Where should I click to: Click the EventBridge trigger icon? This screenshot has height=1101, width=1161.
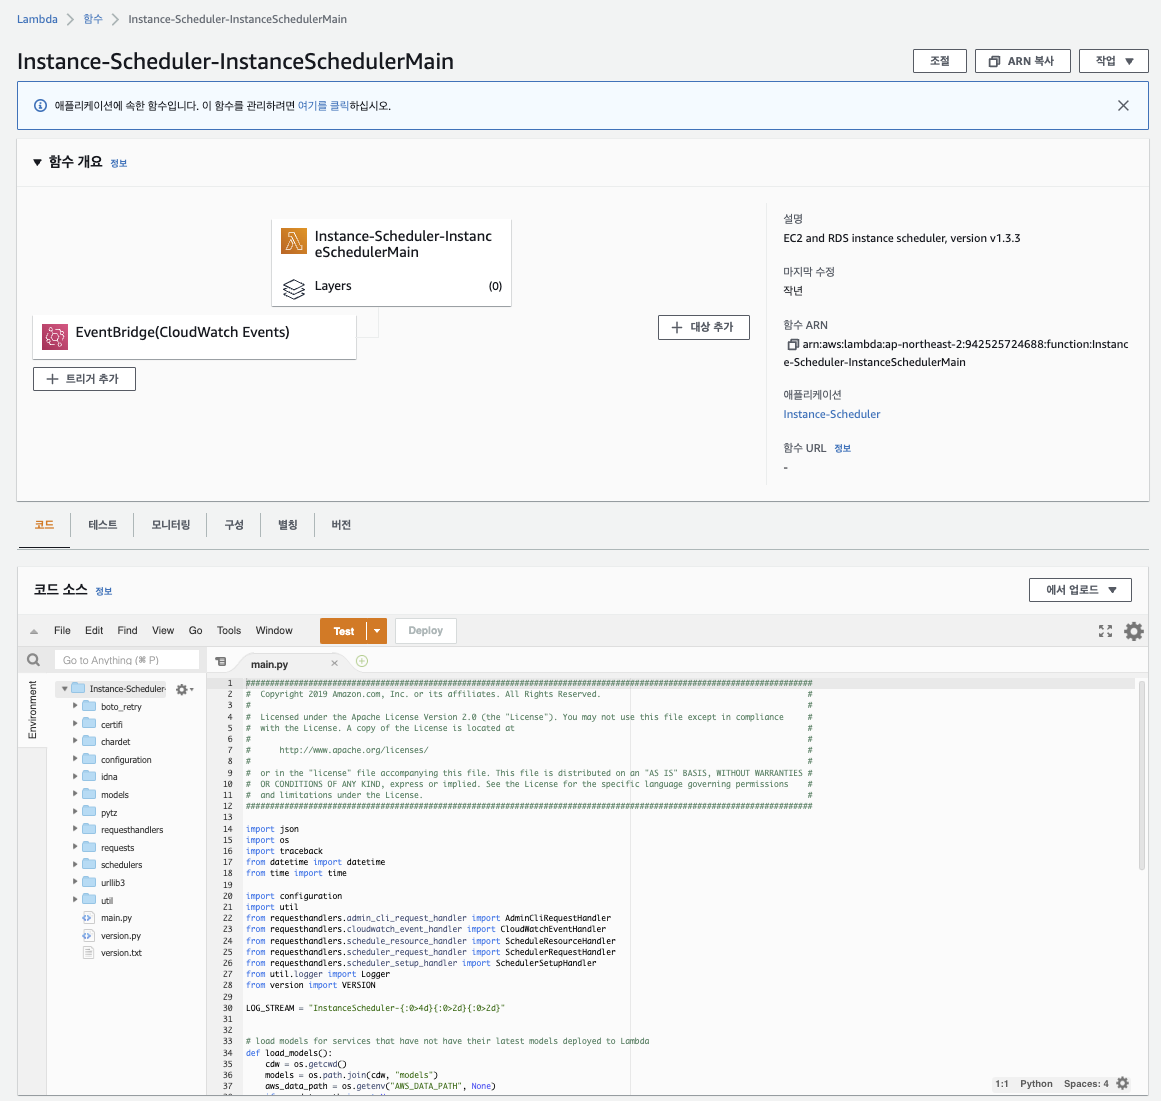(55, 337)
